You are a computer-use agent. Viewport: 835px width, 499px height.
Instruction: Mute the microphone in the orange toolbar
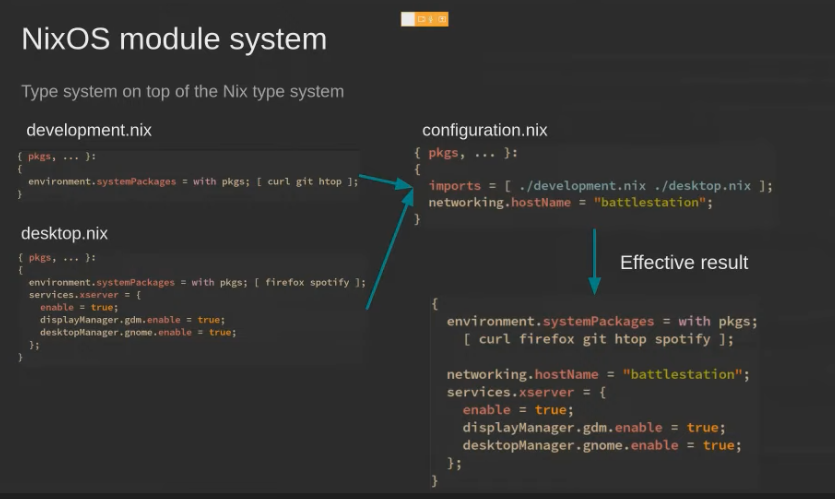click(x=432, y=19)
